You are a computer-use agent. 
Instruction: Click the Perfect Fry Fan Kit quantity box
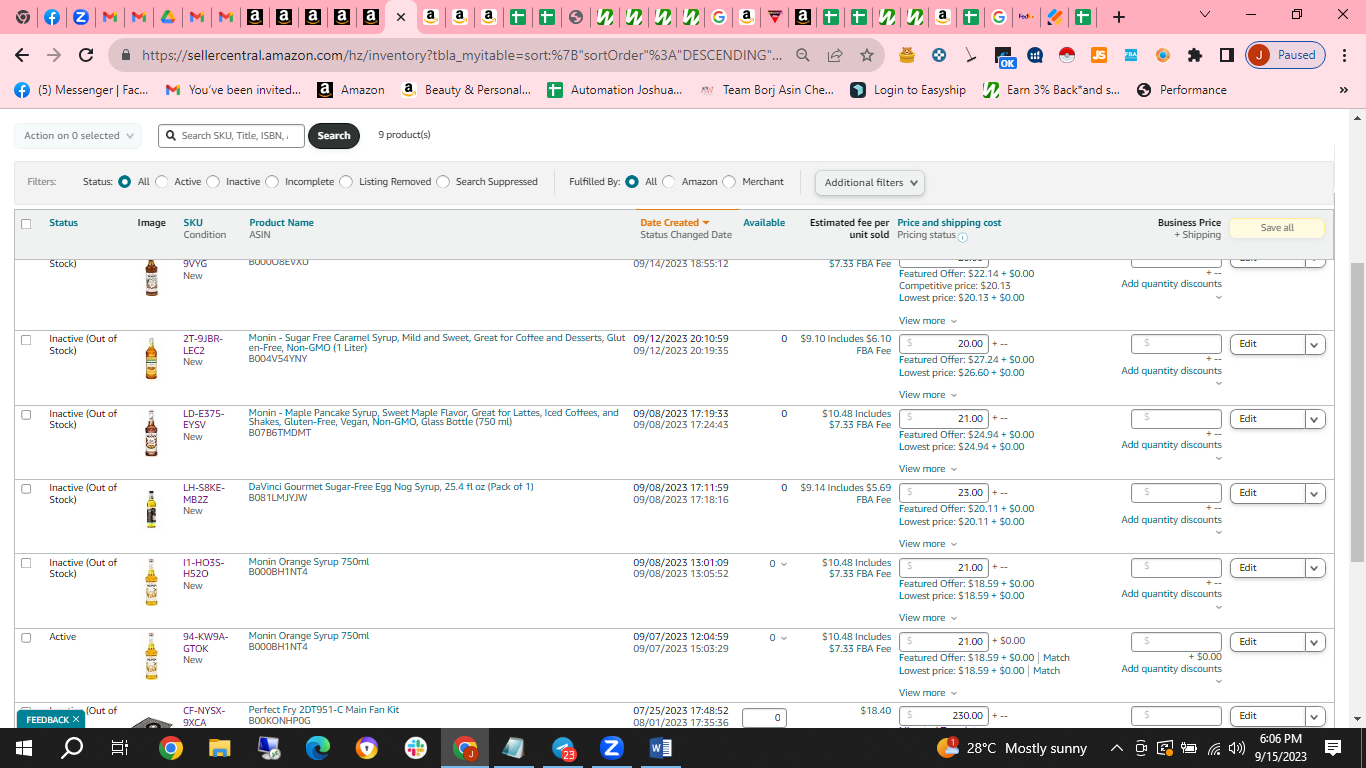point(764,718)
